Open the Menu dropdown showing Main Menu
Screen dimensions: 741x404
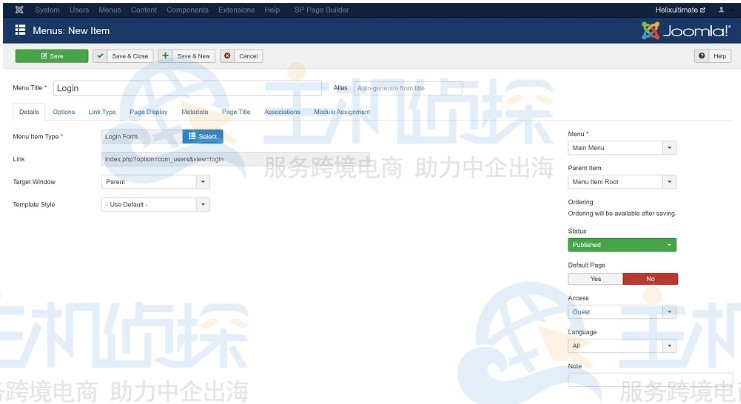pos(622,148)
